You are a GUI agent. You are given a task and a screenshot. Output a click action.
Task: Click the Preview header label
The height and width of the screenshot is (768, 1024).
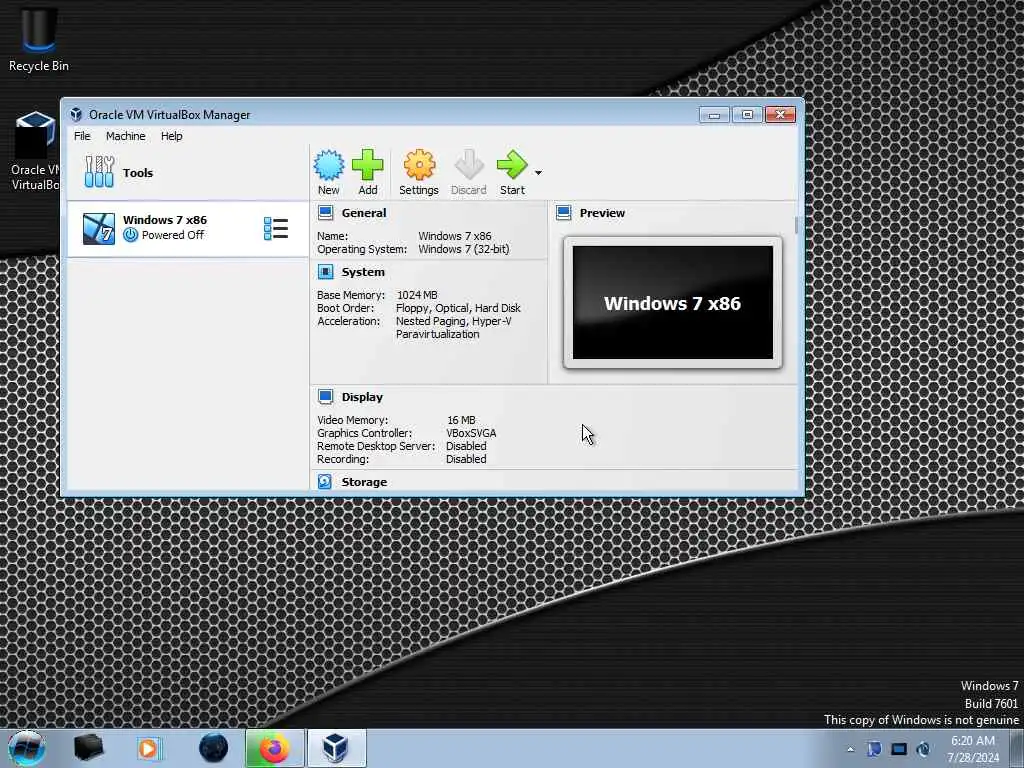coord(602,213)
